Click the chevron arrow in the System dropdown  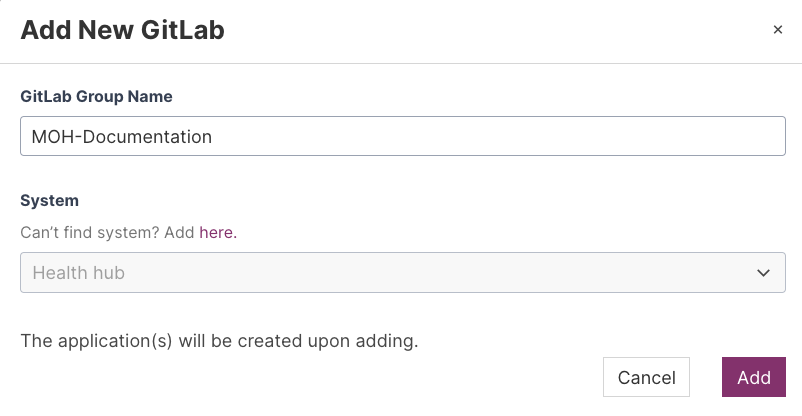coord(764,272)
